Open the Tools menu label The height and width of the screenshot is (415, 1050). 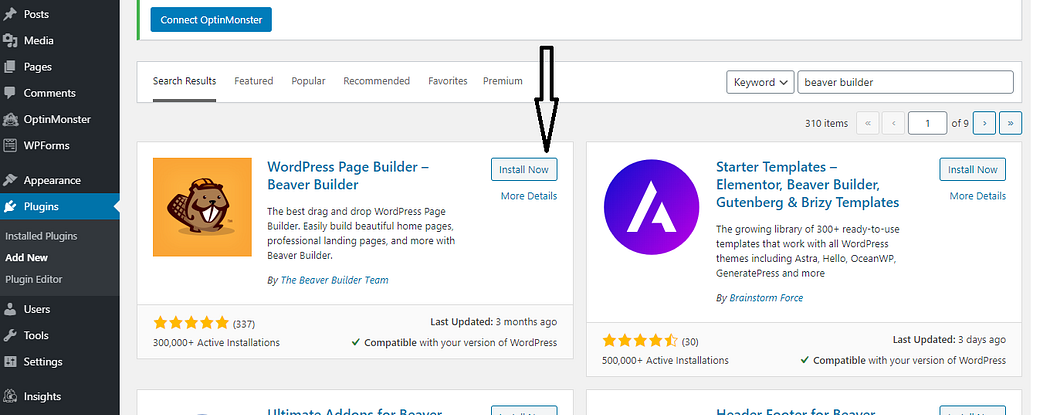point(36,335)
